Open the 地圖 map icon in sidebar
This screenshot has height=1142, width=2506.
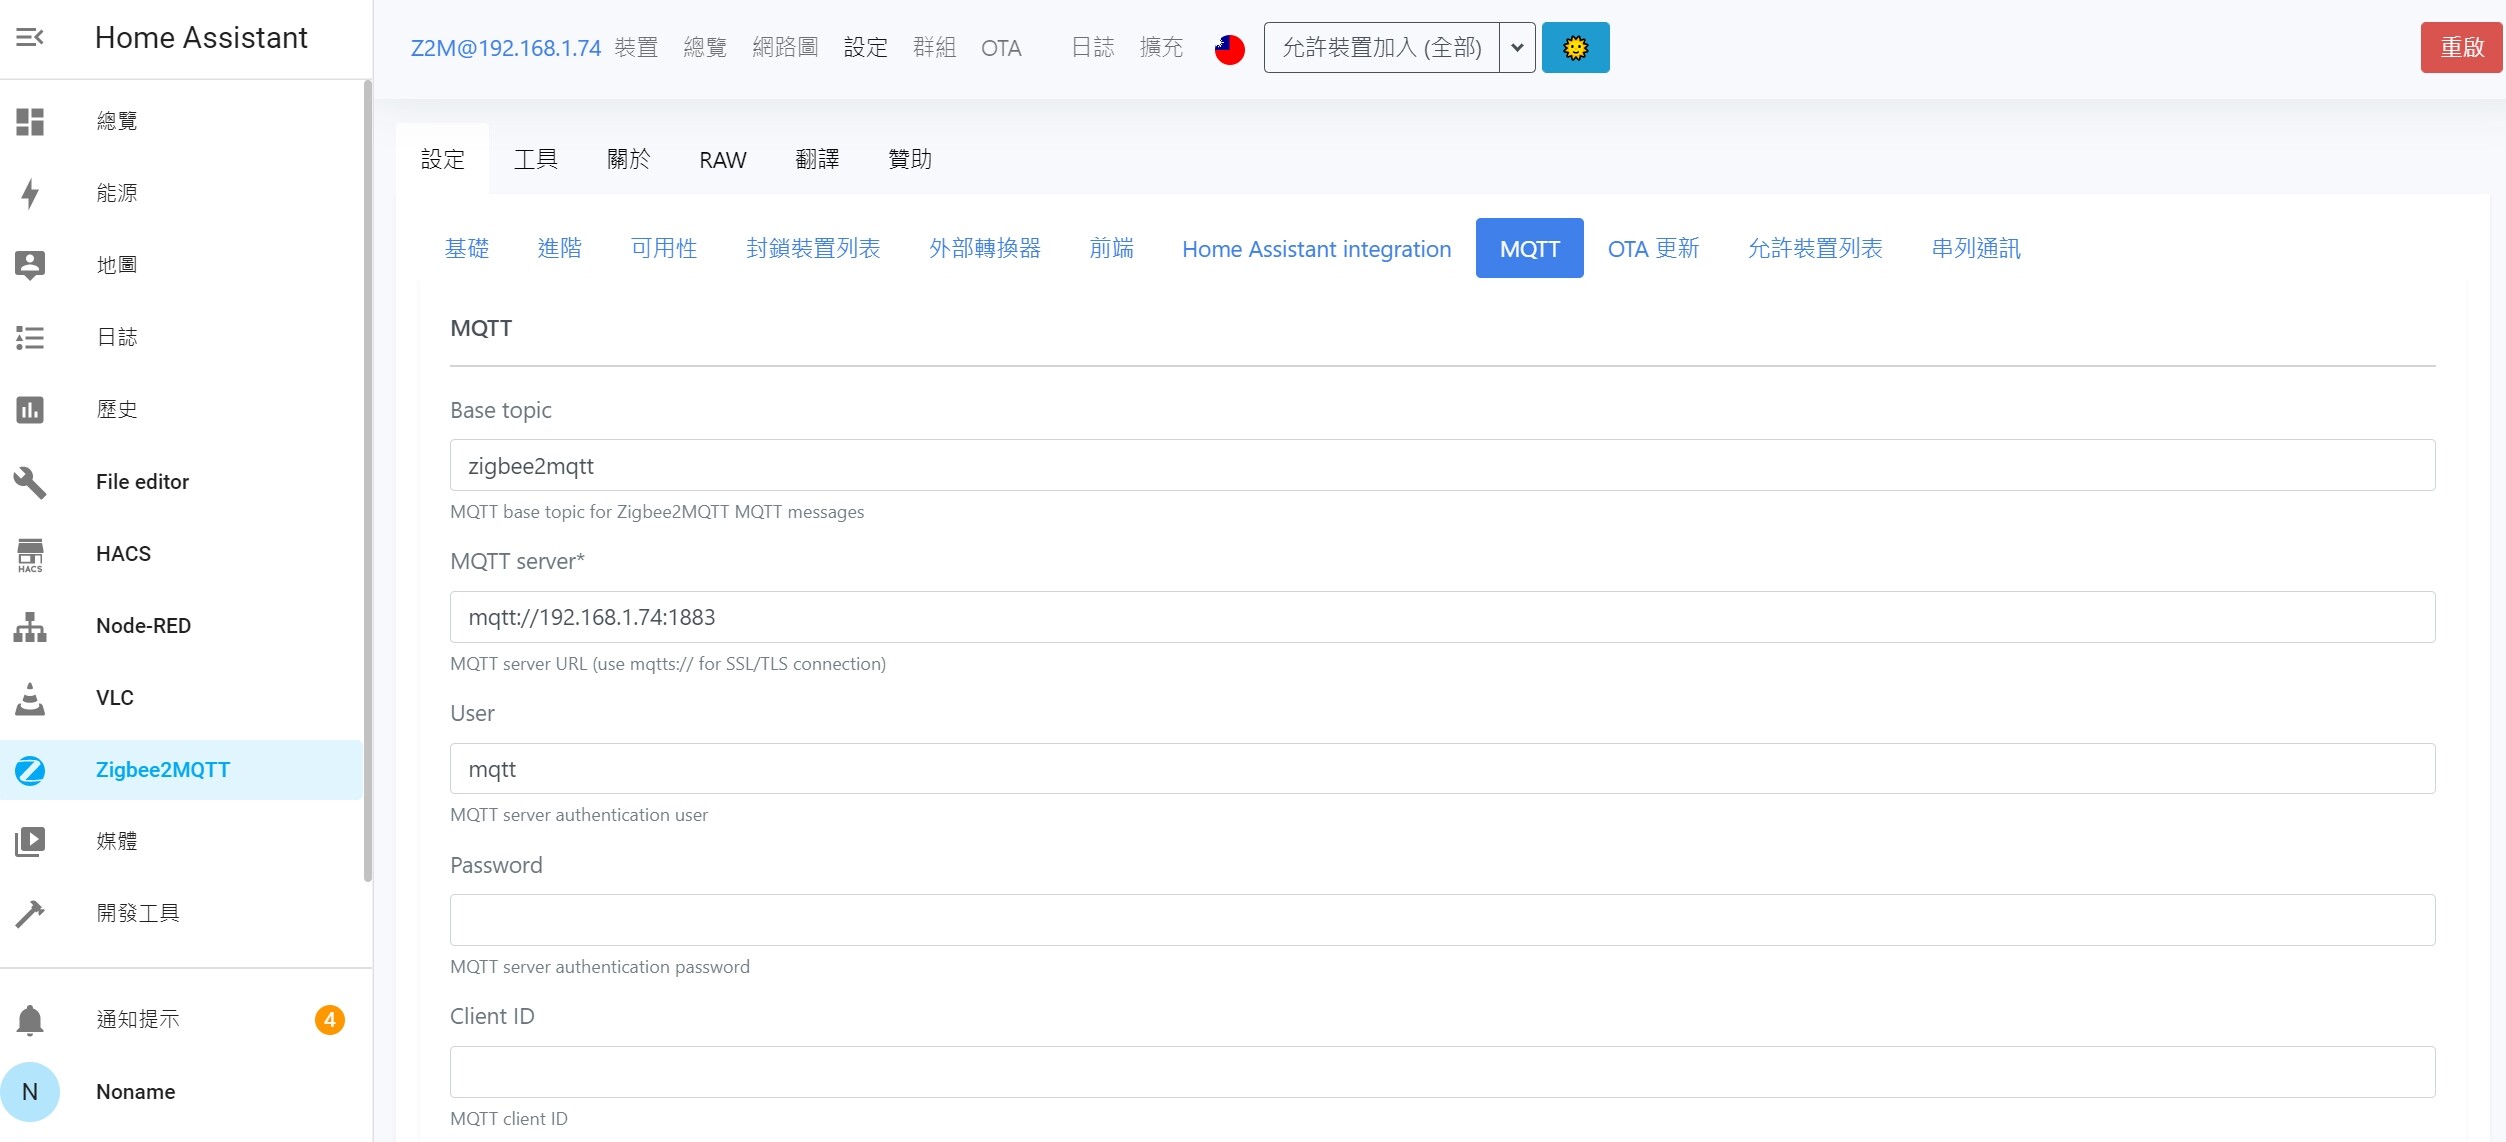tap(30, 265)
